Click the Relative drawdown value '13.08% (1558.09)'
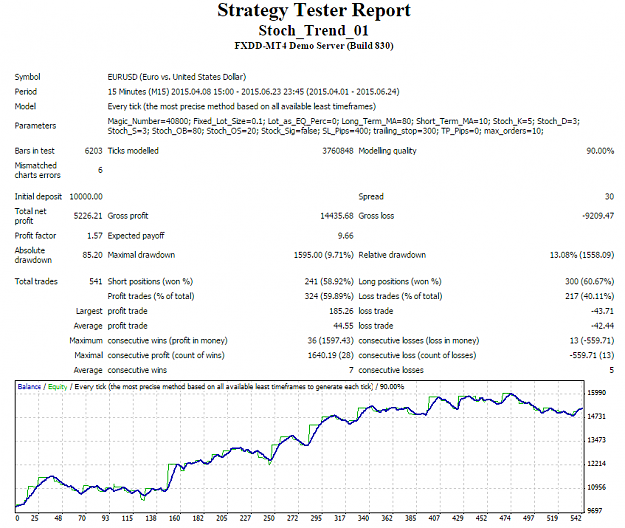This screenshot has width=625, height=528. pos(582,255)
